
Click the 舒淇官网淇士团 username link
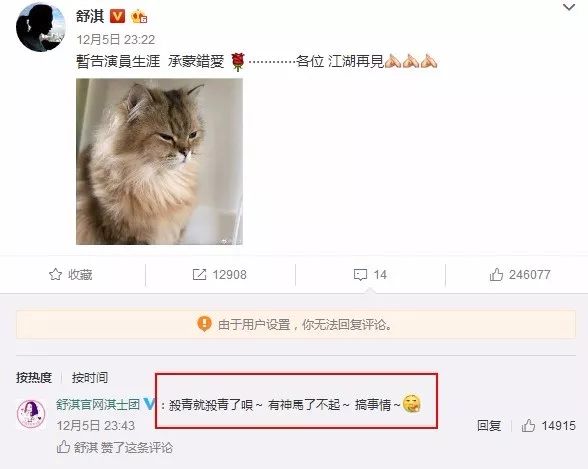[98, 404]
